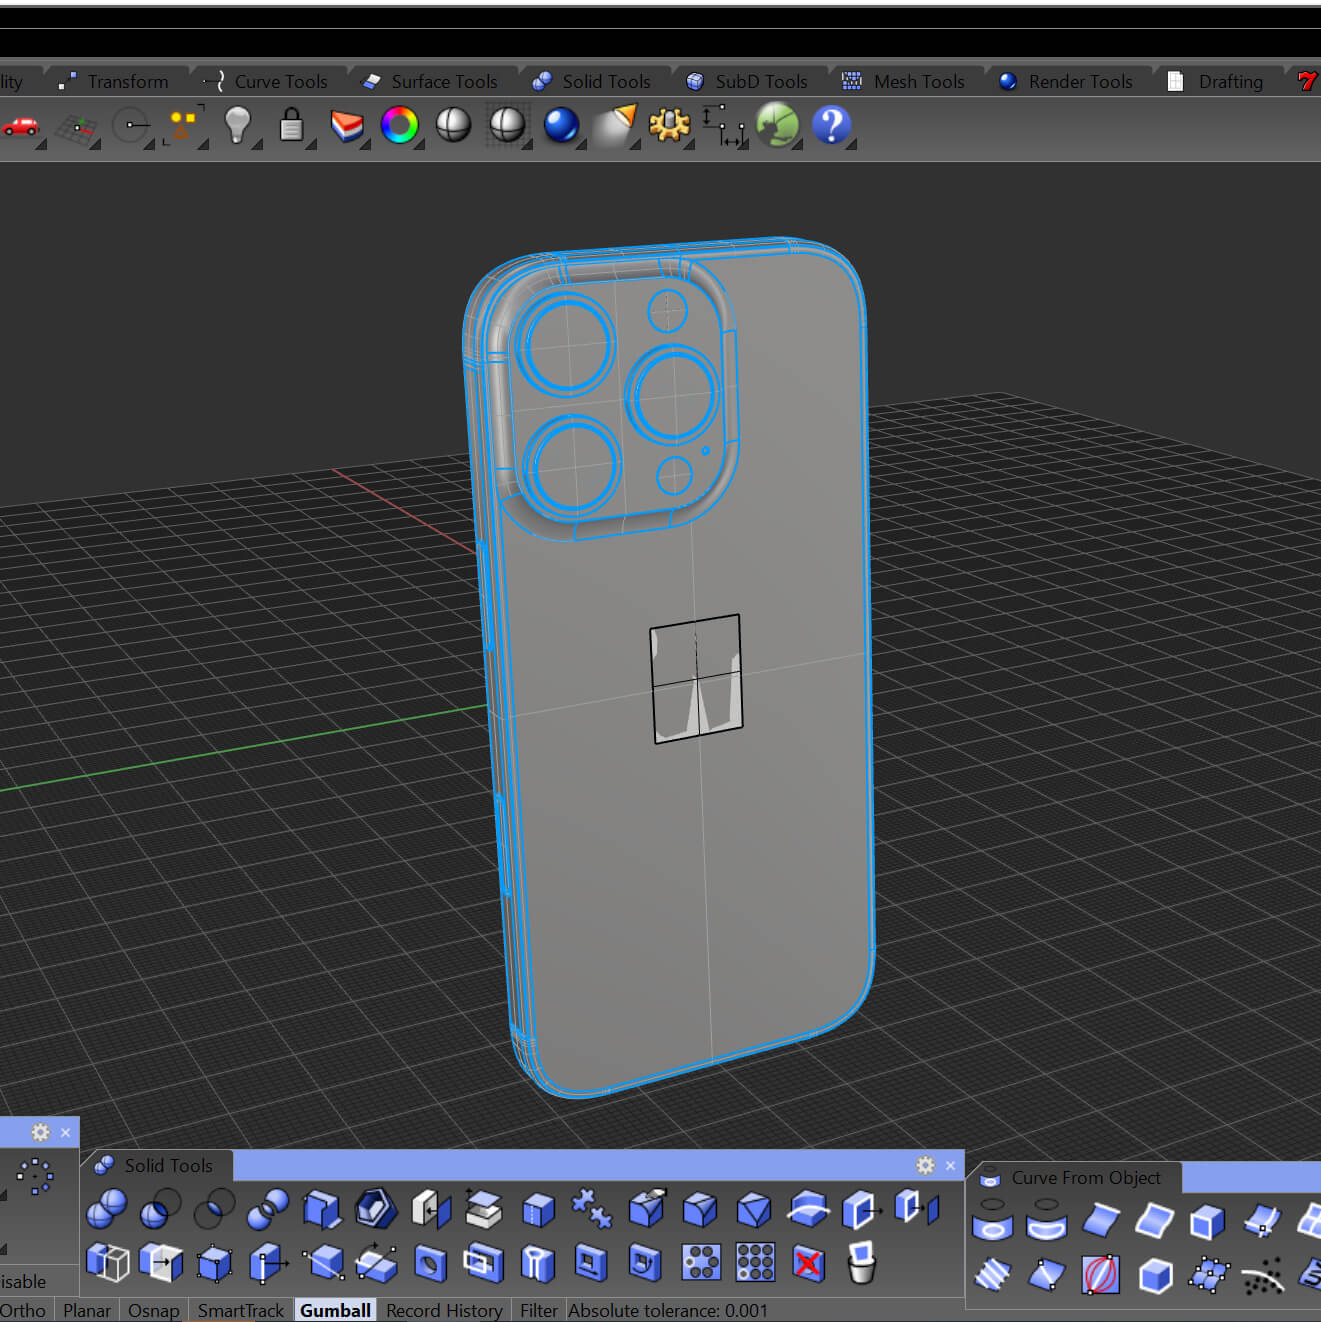
Task: Click the light bulb Hide objects icon
Action: point(237,125)
